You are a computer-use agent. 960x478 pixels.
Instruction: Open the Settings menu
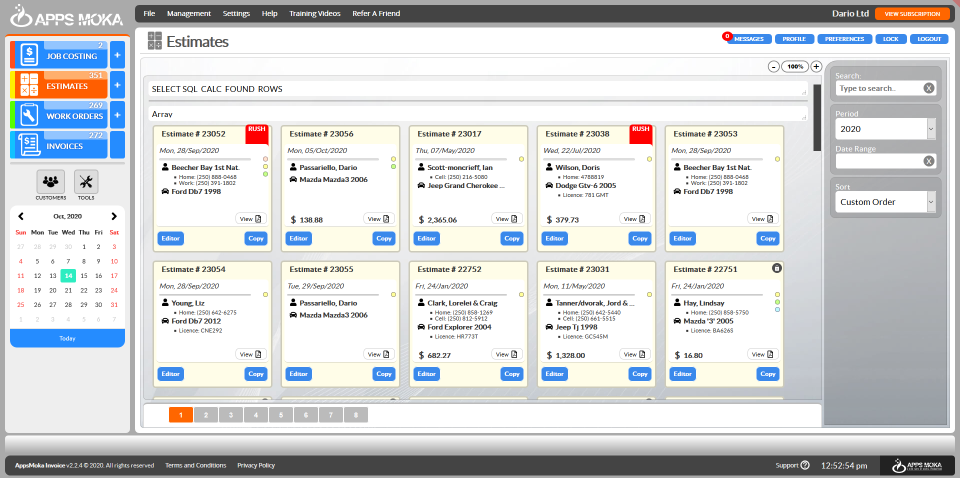(x=236, y=13)
